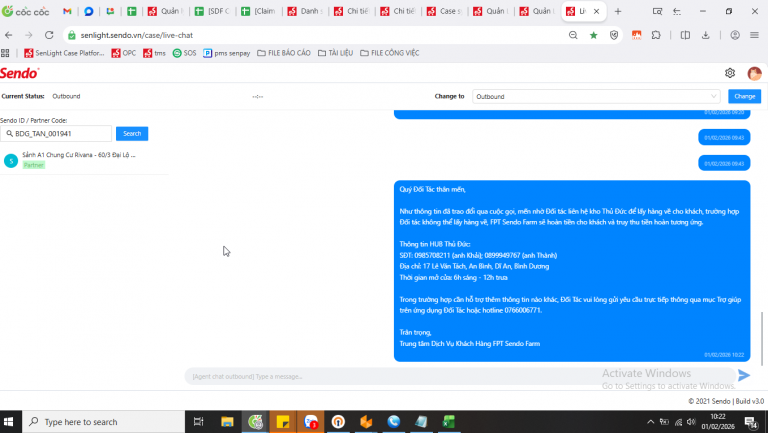Open the pms senpay bookmark
This screenshot has height=433, width=768.
pyautogui.click(x=227, y=53)
